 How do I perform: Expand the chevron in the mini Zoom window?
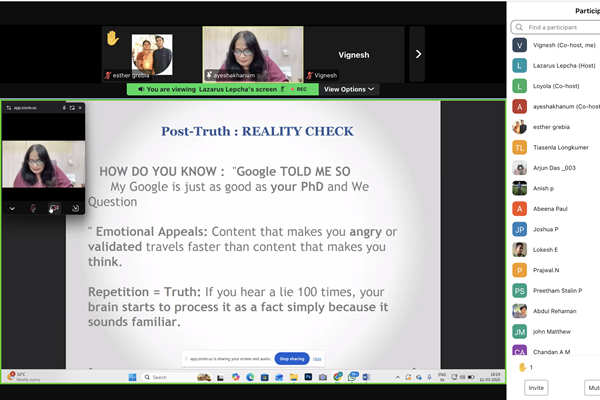click(x=12, y=208)
